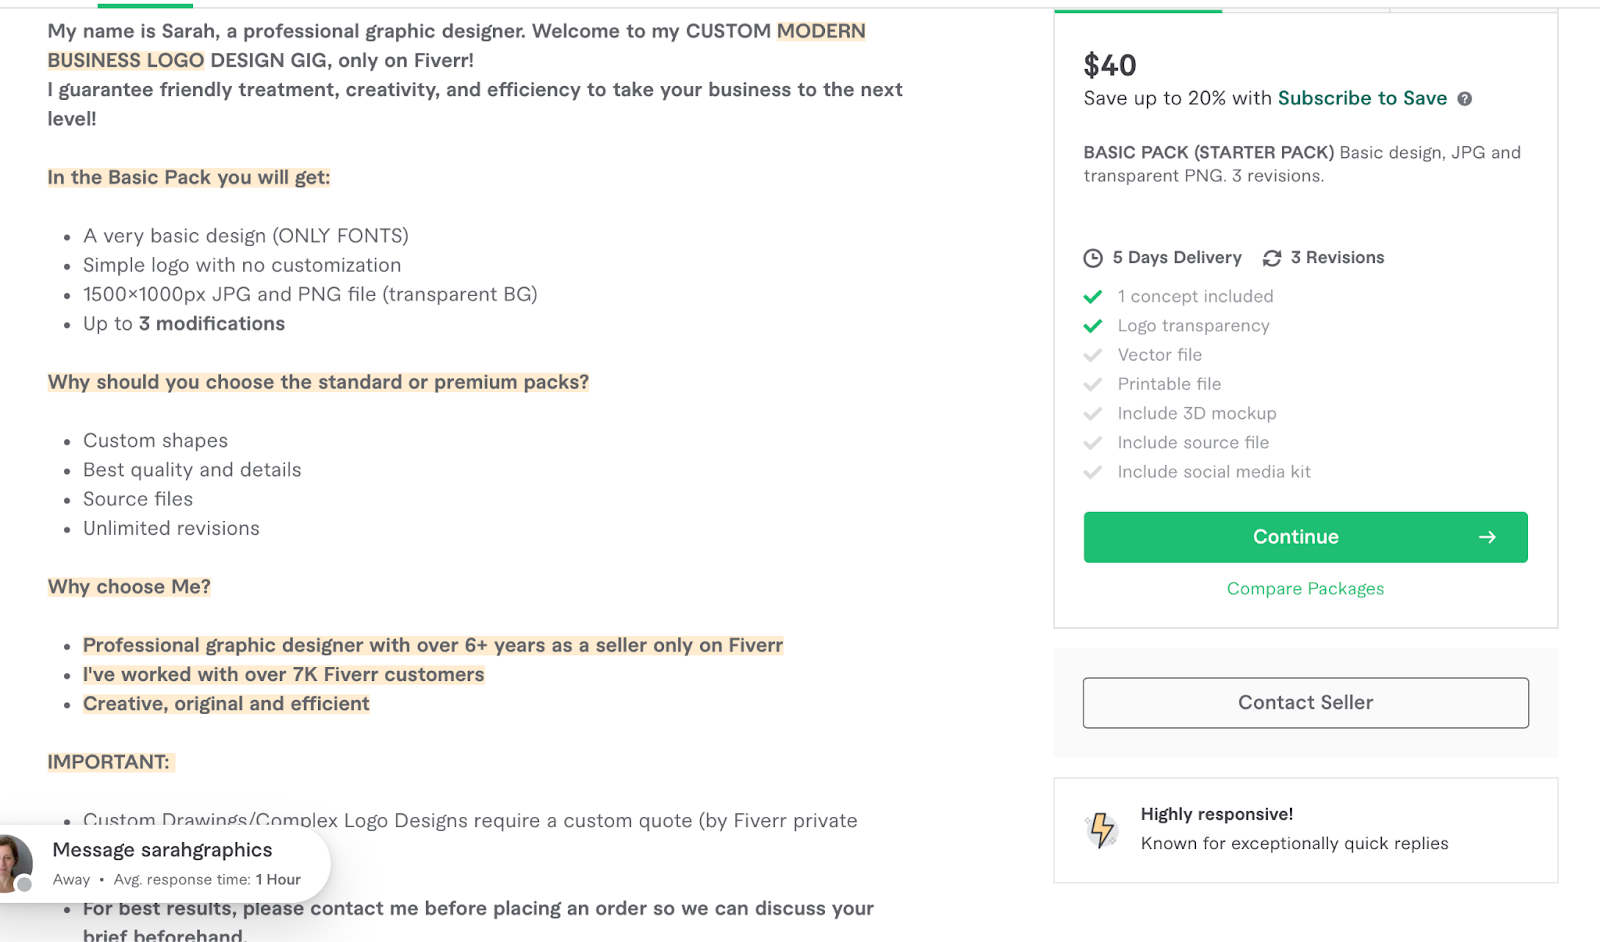Click the arrow icon on the Continue button
1600x942 pixels.
pos(1487,537)
